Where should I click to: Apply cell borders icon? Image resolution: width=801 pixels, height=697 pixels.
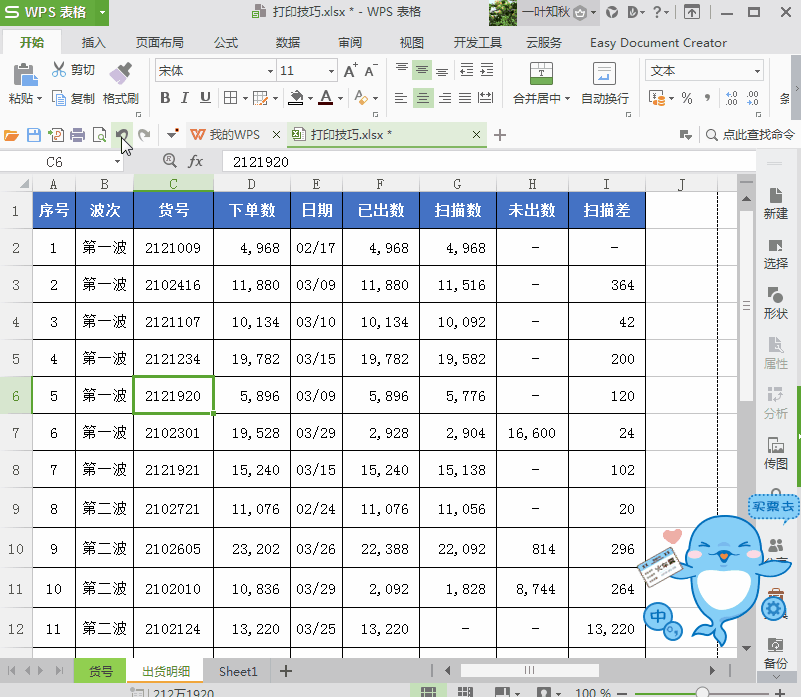(230, 98)
